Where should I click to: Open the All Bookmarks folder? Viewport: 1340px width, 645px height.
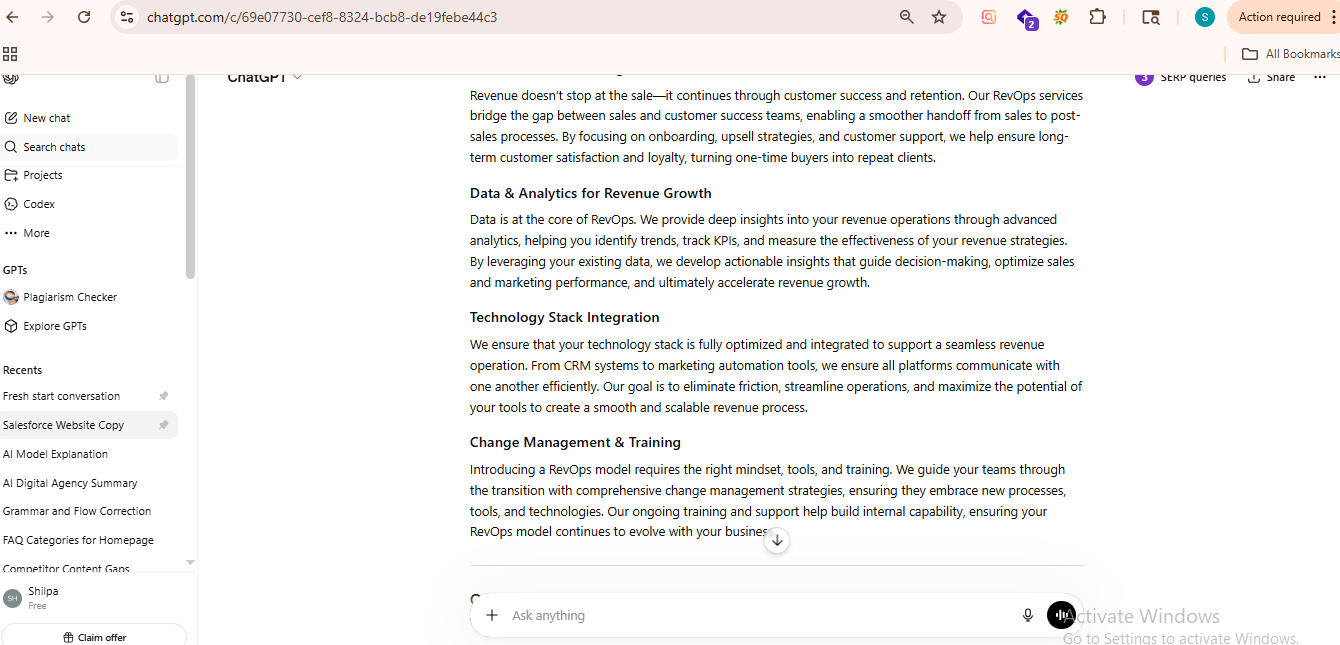pos(1290,54)
